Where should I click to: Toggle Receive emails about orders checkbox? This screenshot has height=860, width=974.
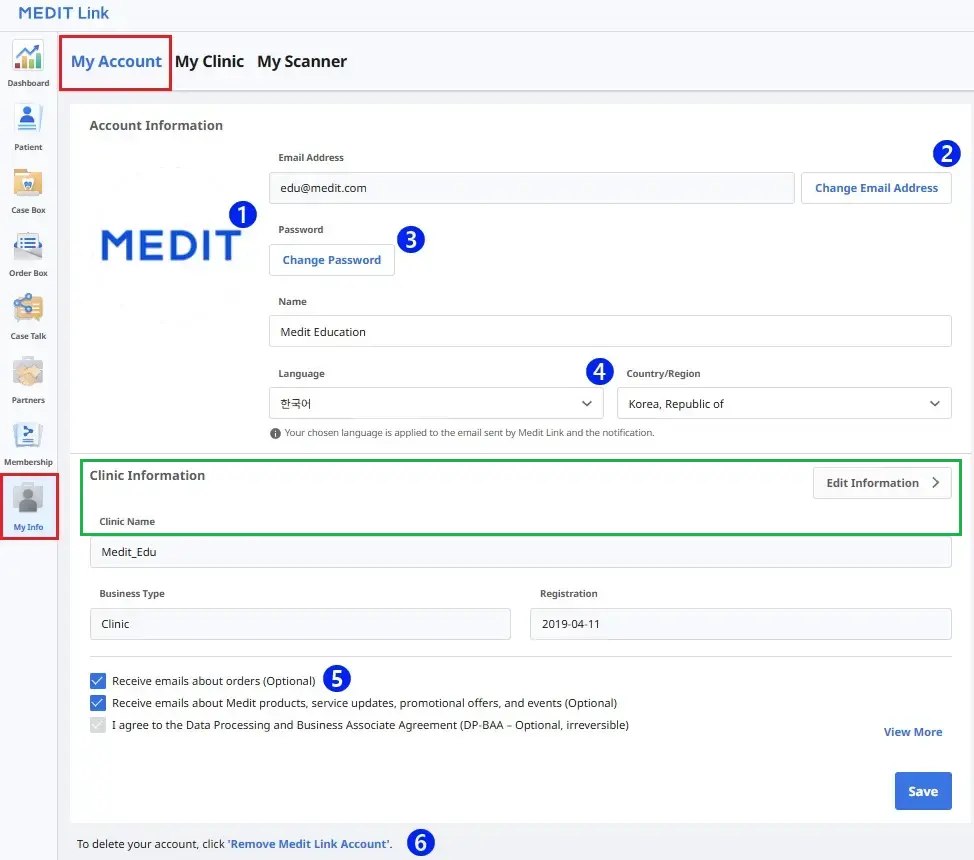(x=98, y=681)
